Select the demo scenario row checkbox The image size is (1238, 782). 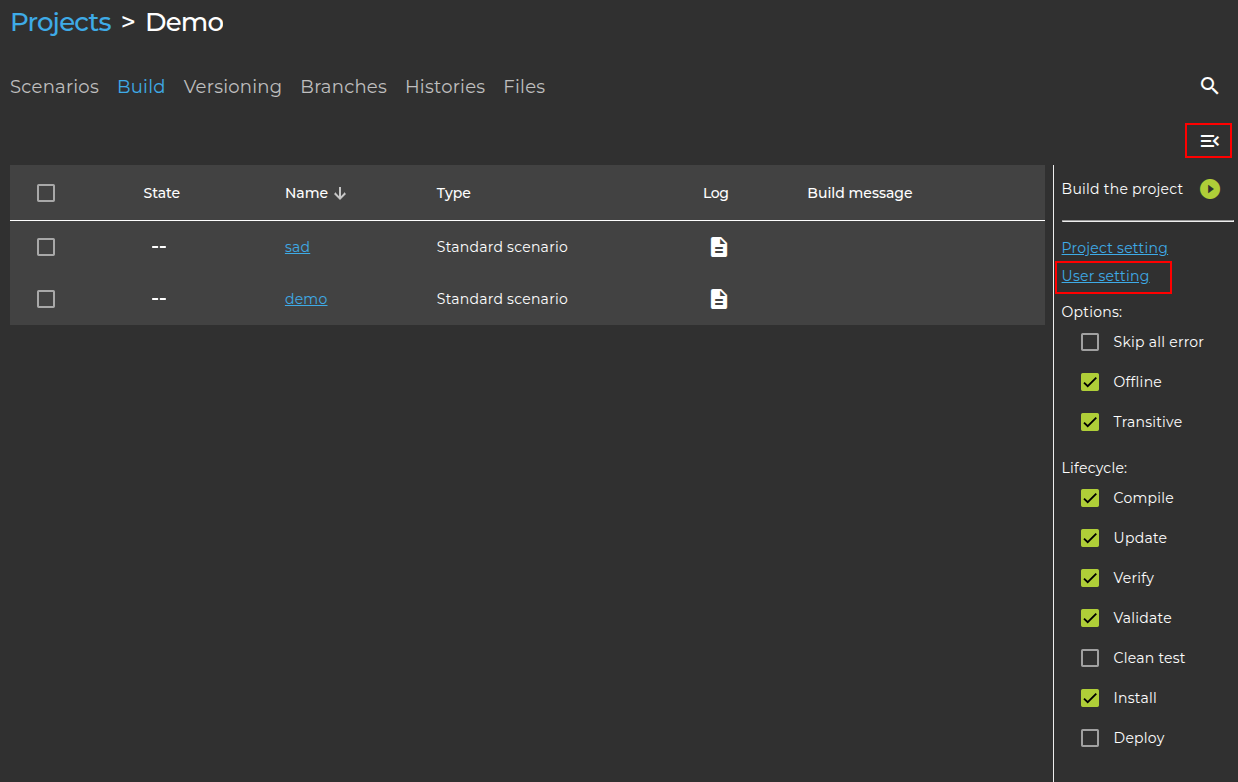pos(46,299)
